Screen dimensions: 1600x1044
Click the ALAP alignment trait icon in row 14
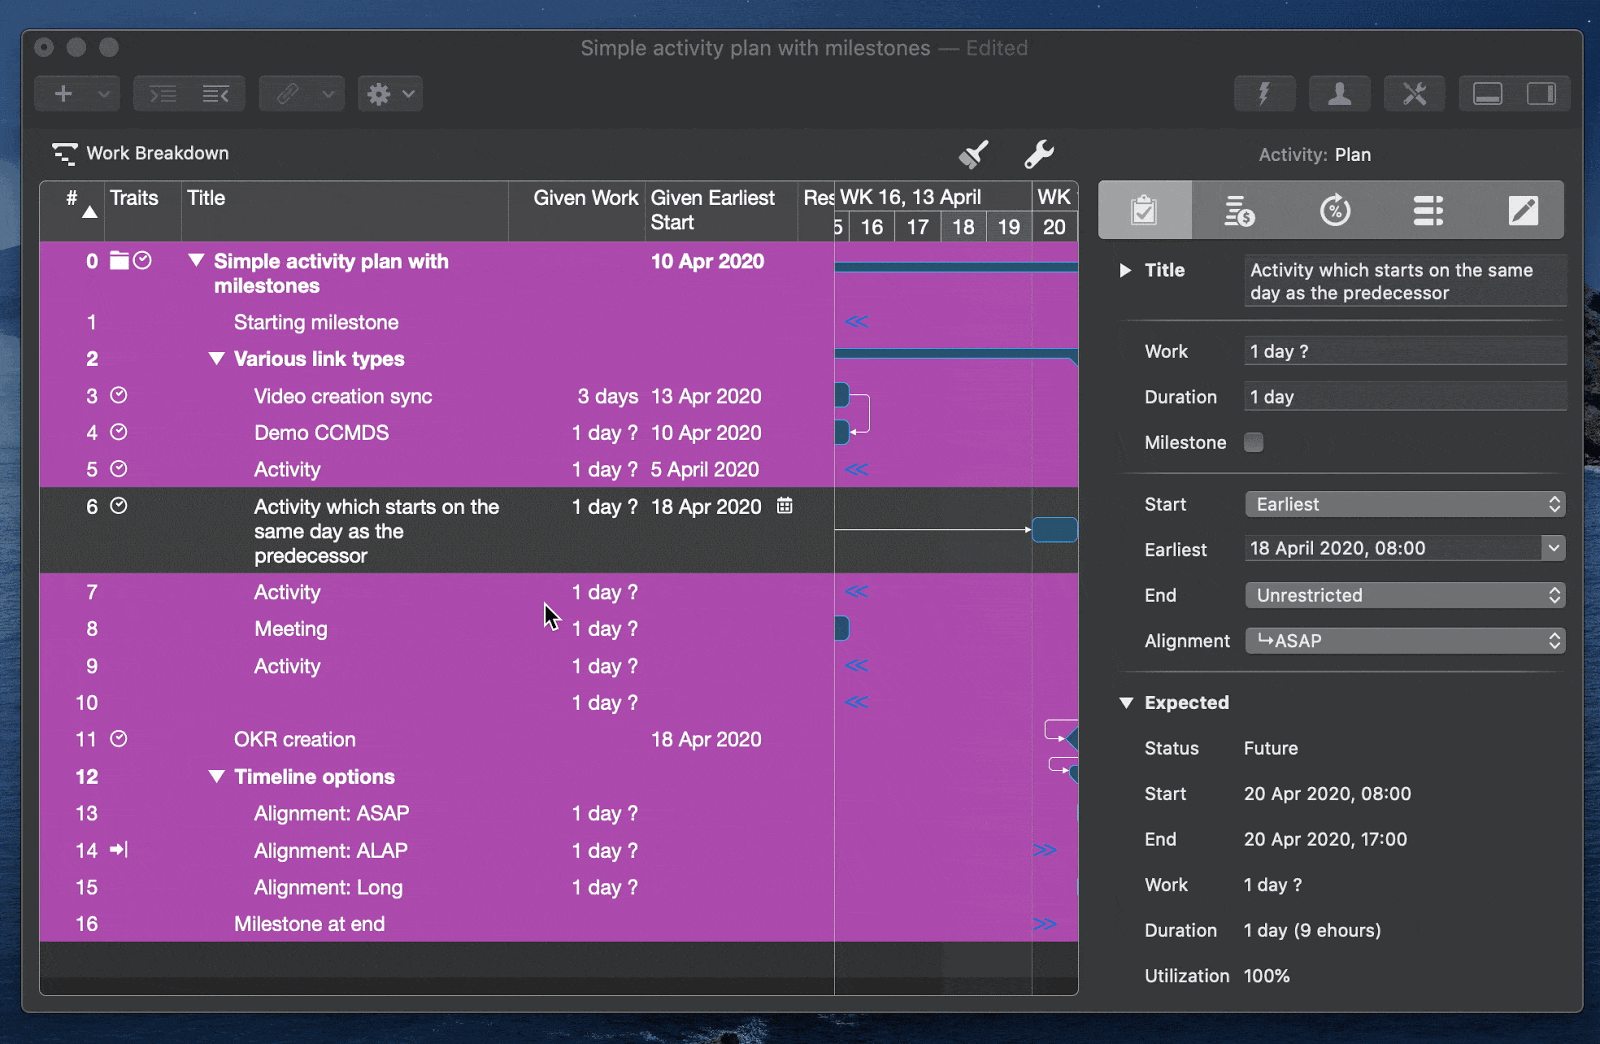pos(119,850)
